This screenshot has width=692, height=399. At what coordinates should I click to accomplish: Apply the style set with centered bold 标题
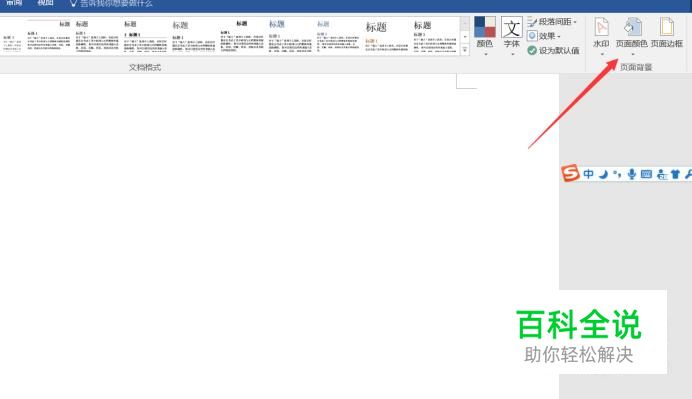[242, 36]
